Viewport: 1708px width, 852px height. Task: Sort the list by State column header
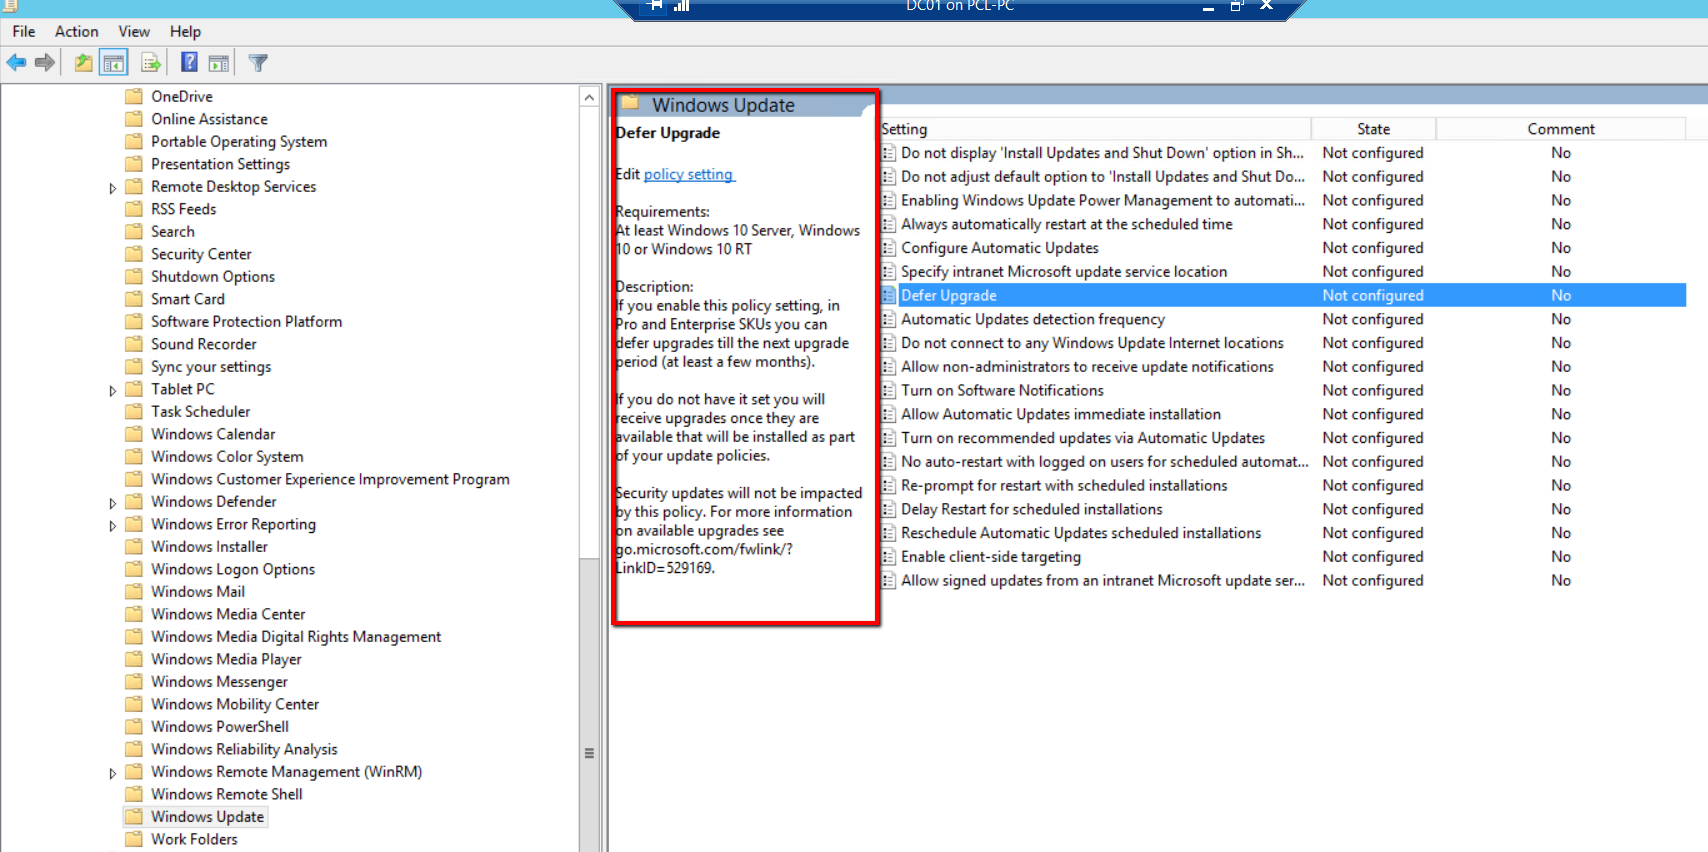(1372, 129)
